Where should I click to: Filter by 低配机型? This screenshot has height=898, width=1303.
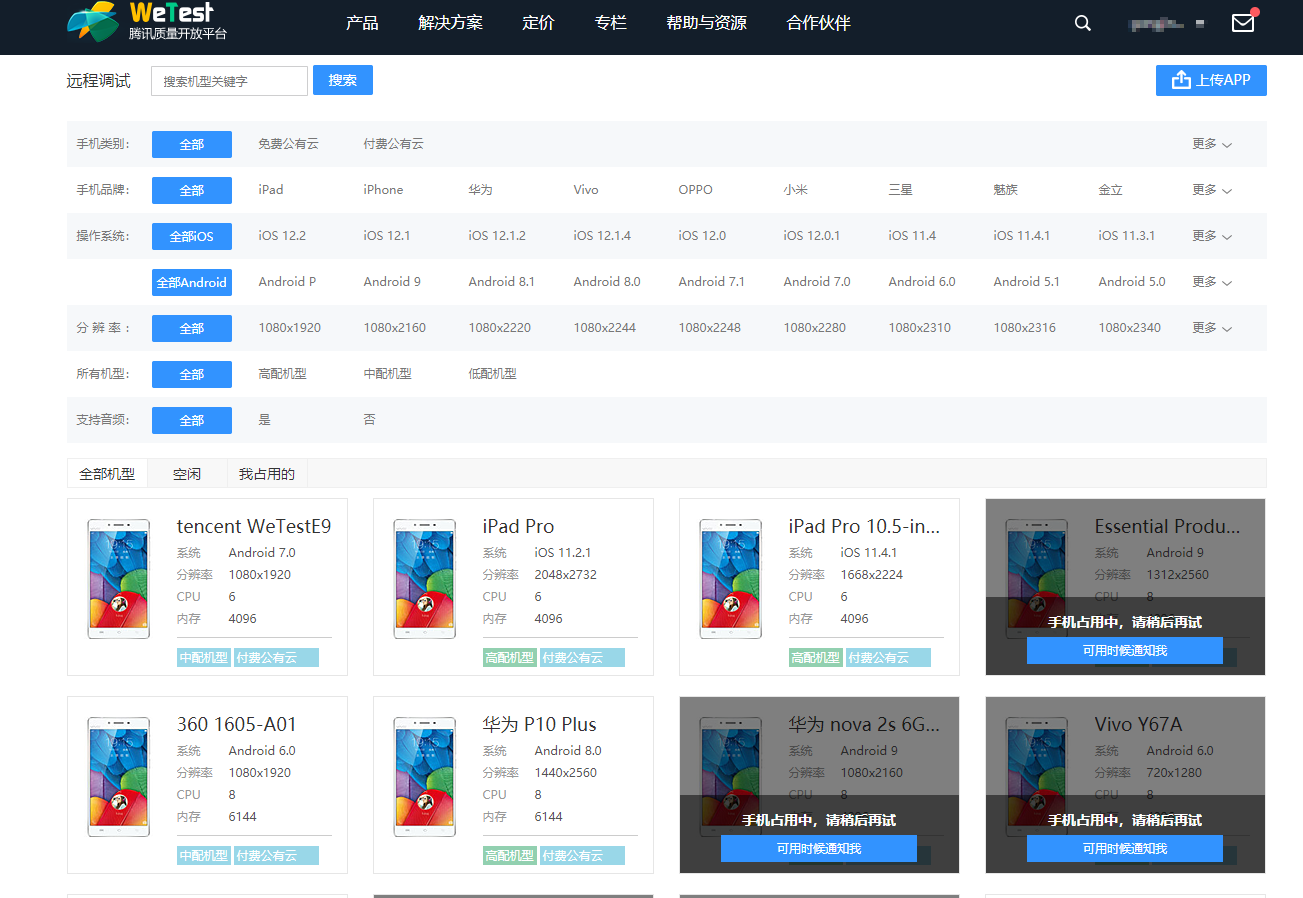pyautogui.click(x=492, y=374)
